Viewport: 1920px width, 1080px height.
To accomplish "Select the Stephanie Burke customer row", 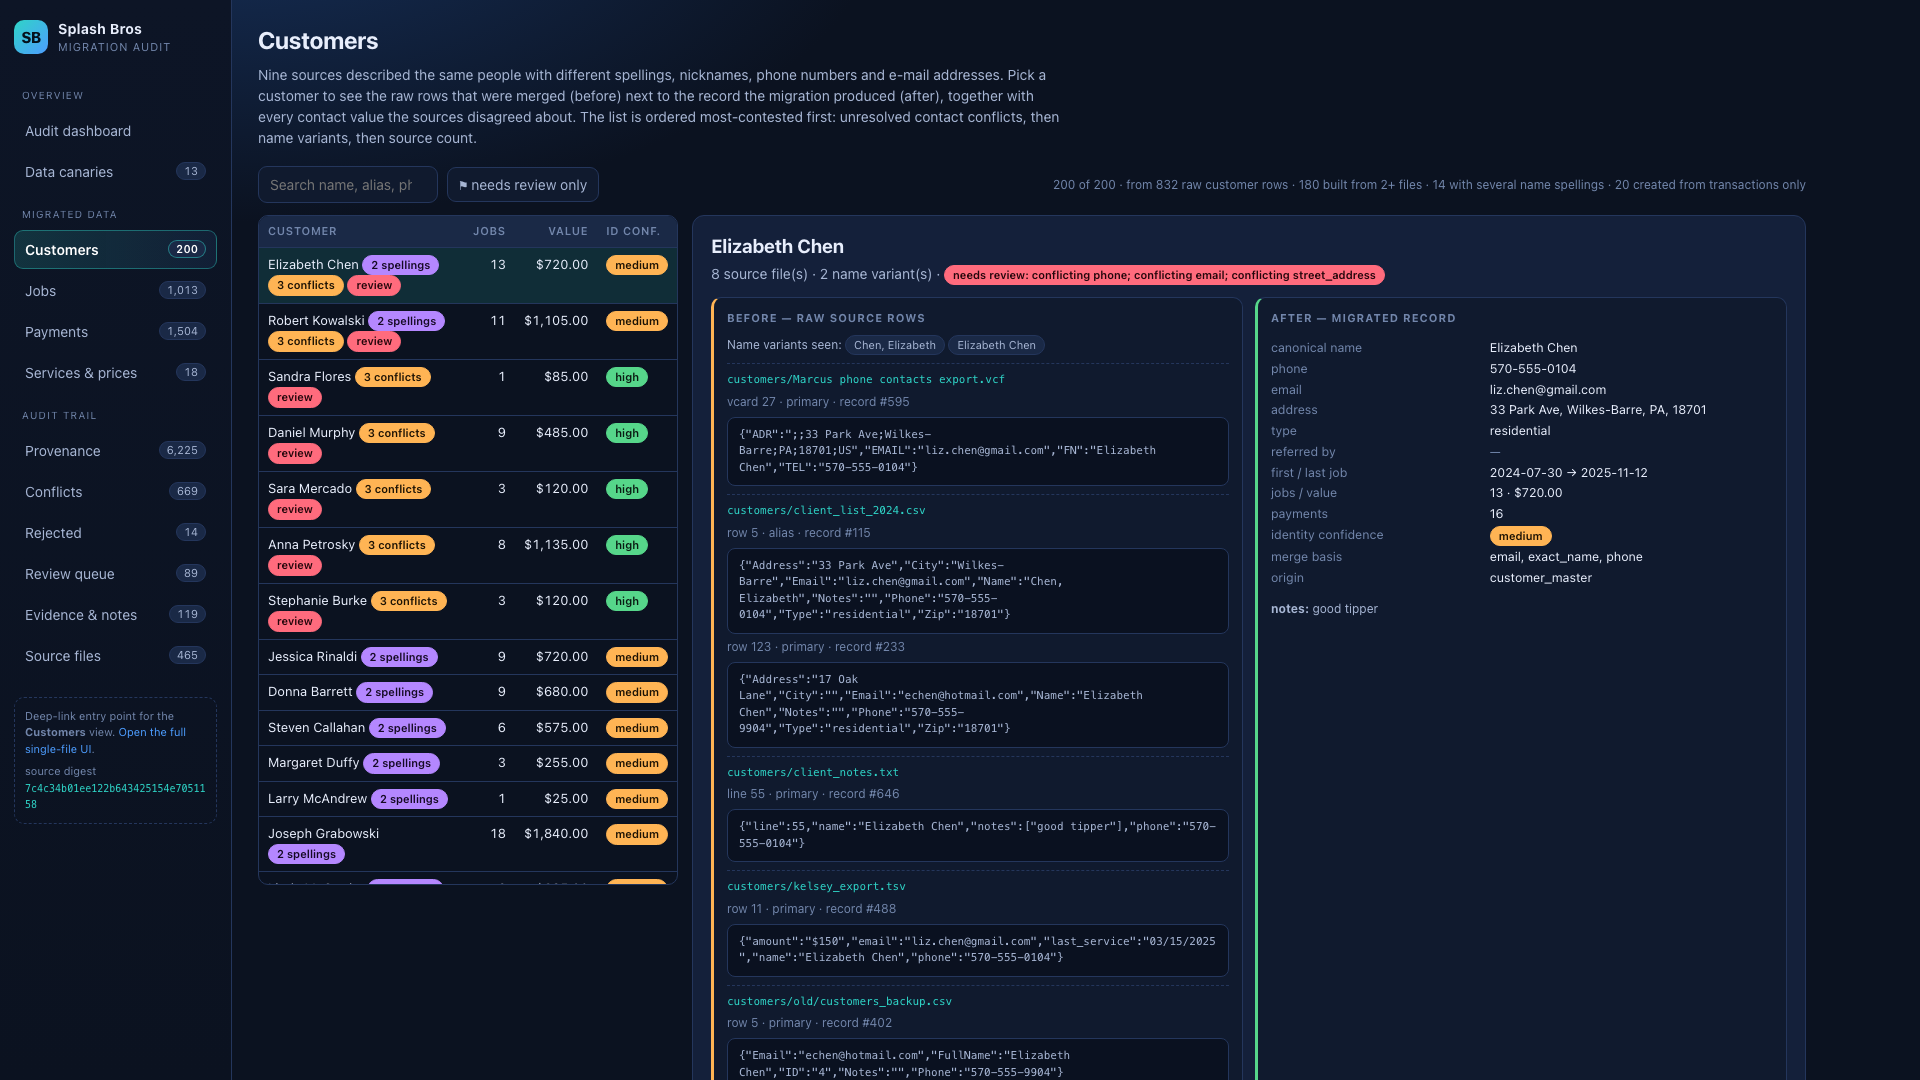I will point(467,611).
